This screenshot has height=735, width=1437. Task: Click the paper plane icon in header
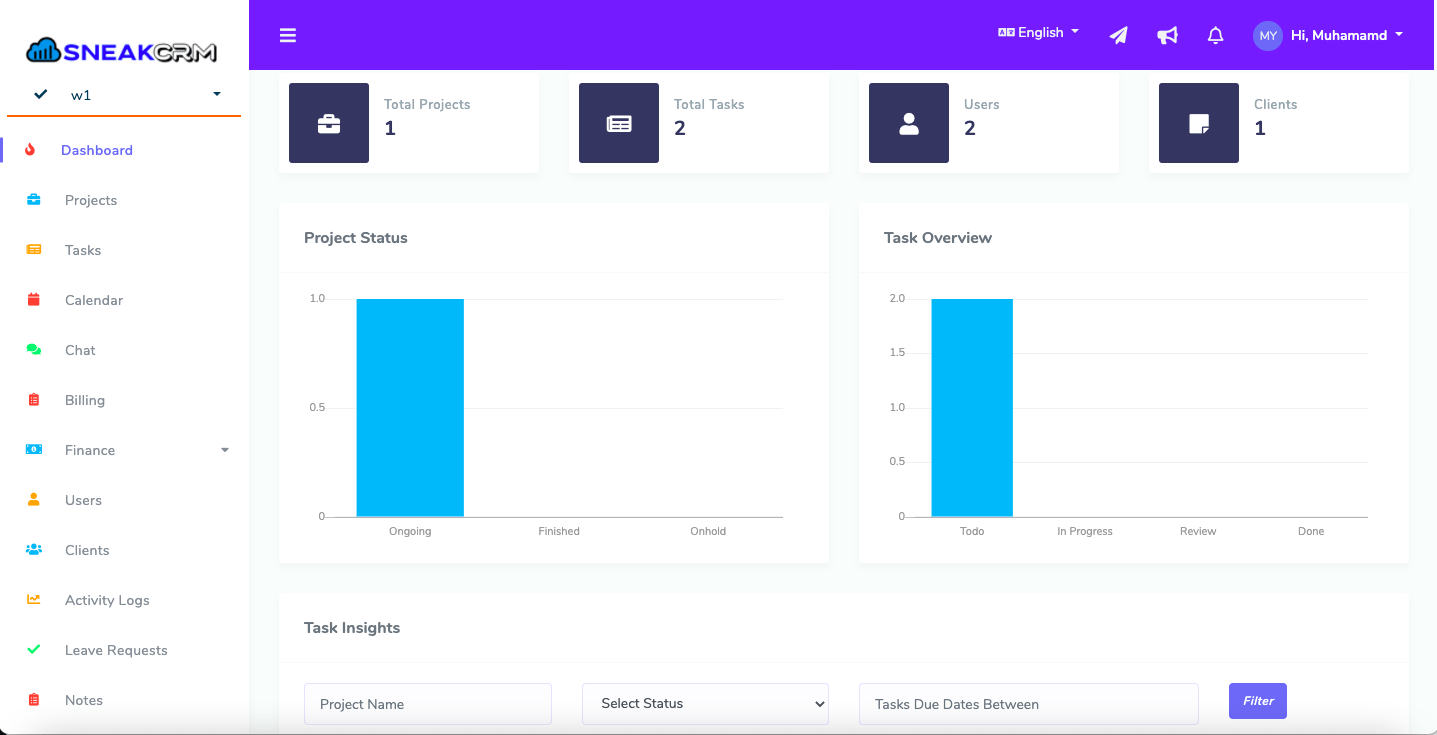(x=1119, y=35)
